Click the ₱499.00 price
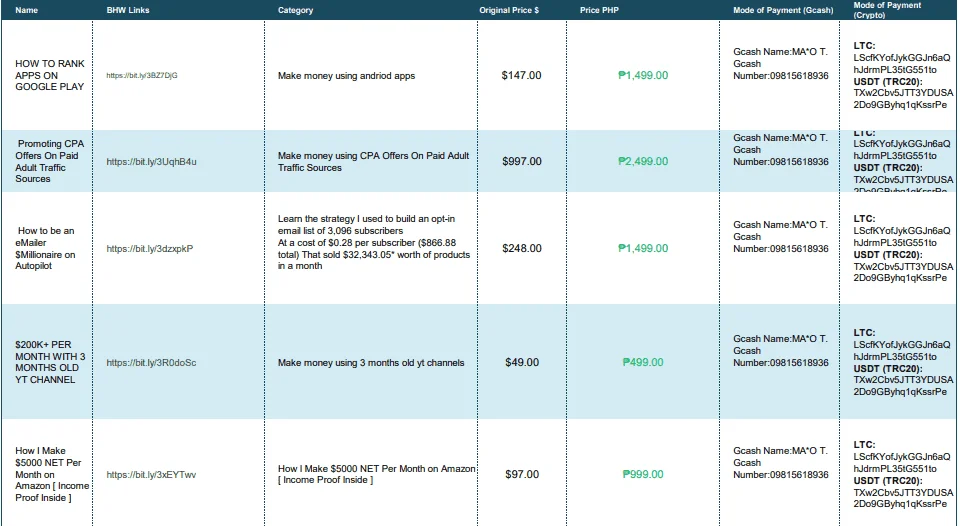The image size is (960, 526). click(x=643, y=363)
